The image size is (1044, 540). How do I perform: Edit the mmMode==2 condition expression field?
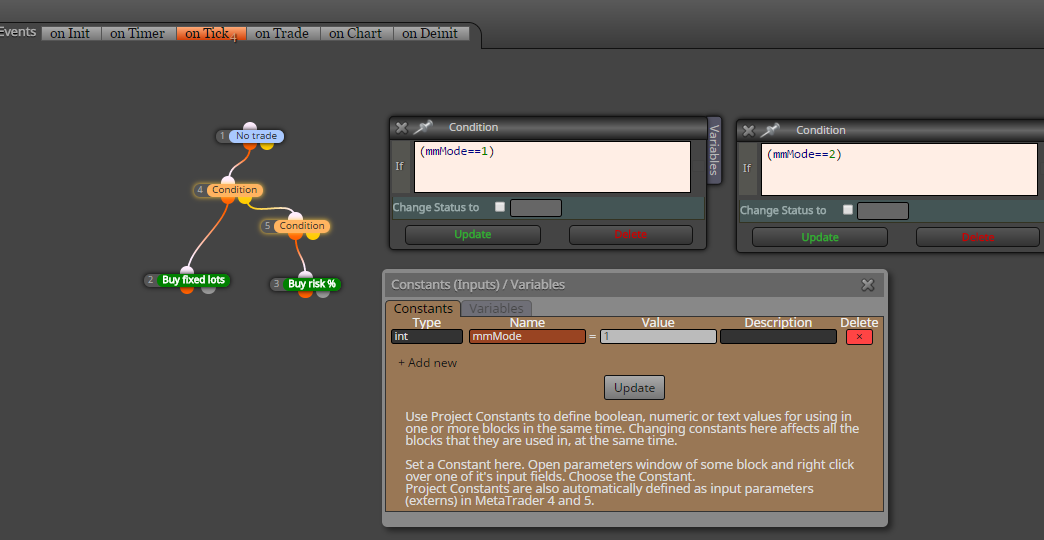click(900, 170)
